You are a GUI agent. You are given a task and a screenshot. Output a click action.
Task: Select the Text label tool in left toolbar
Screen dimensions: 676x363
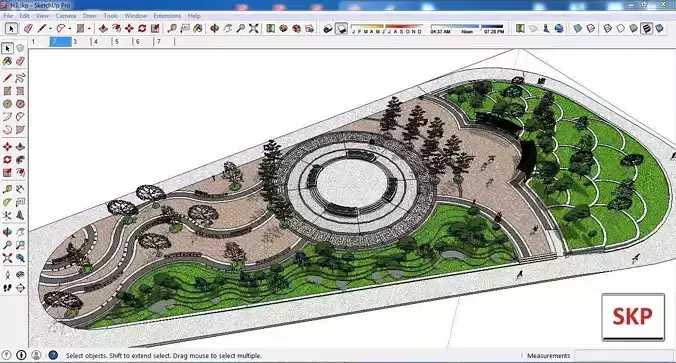tap(20, 202)
